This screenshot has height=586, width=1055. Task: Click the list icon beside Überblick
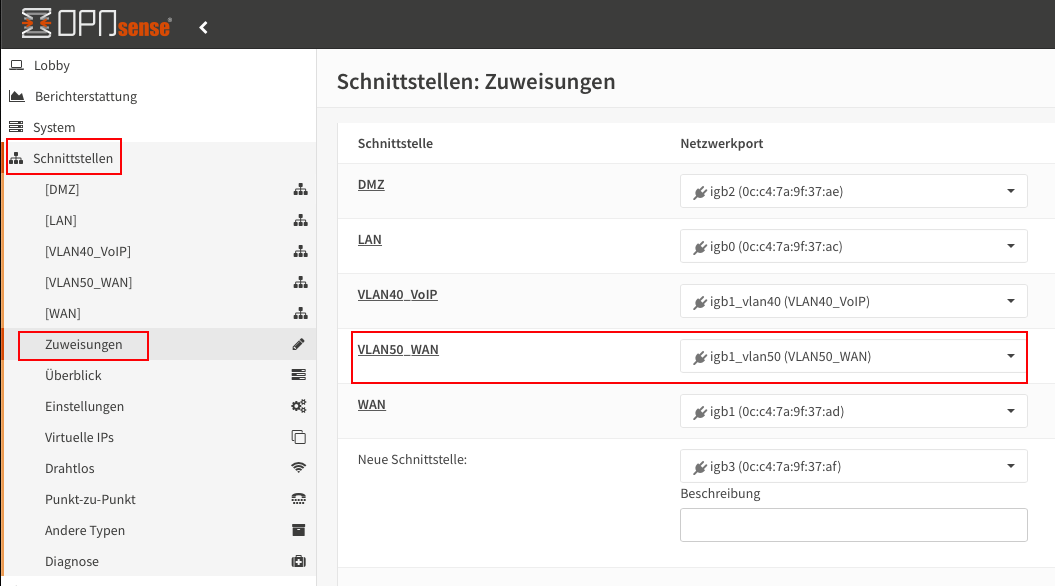(x=299, y=375)
